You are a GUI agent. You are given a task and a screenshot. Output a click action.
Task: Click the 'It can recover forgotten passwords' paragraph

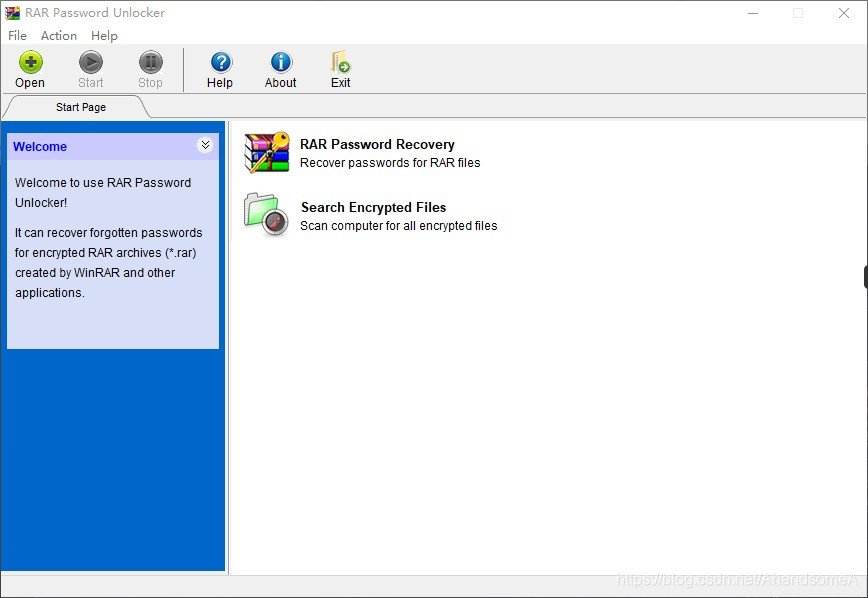click(x=108, y=262)
